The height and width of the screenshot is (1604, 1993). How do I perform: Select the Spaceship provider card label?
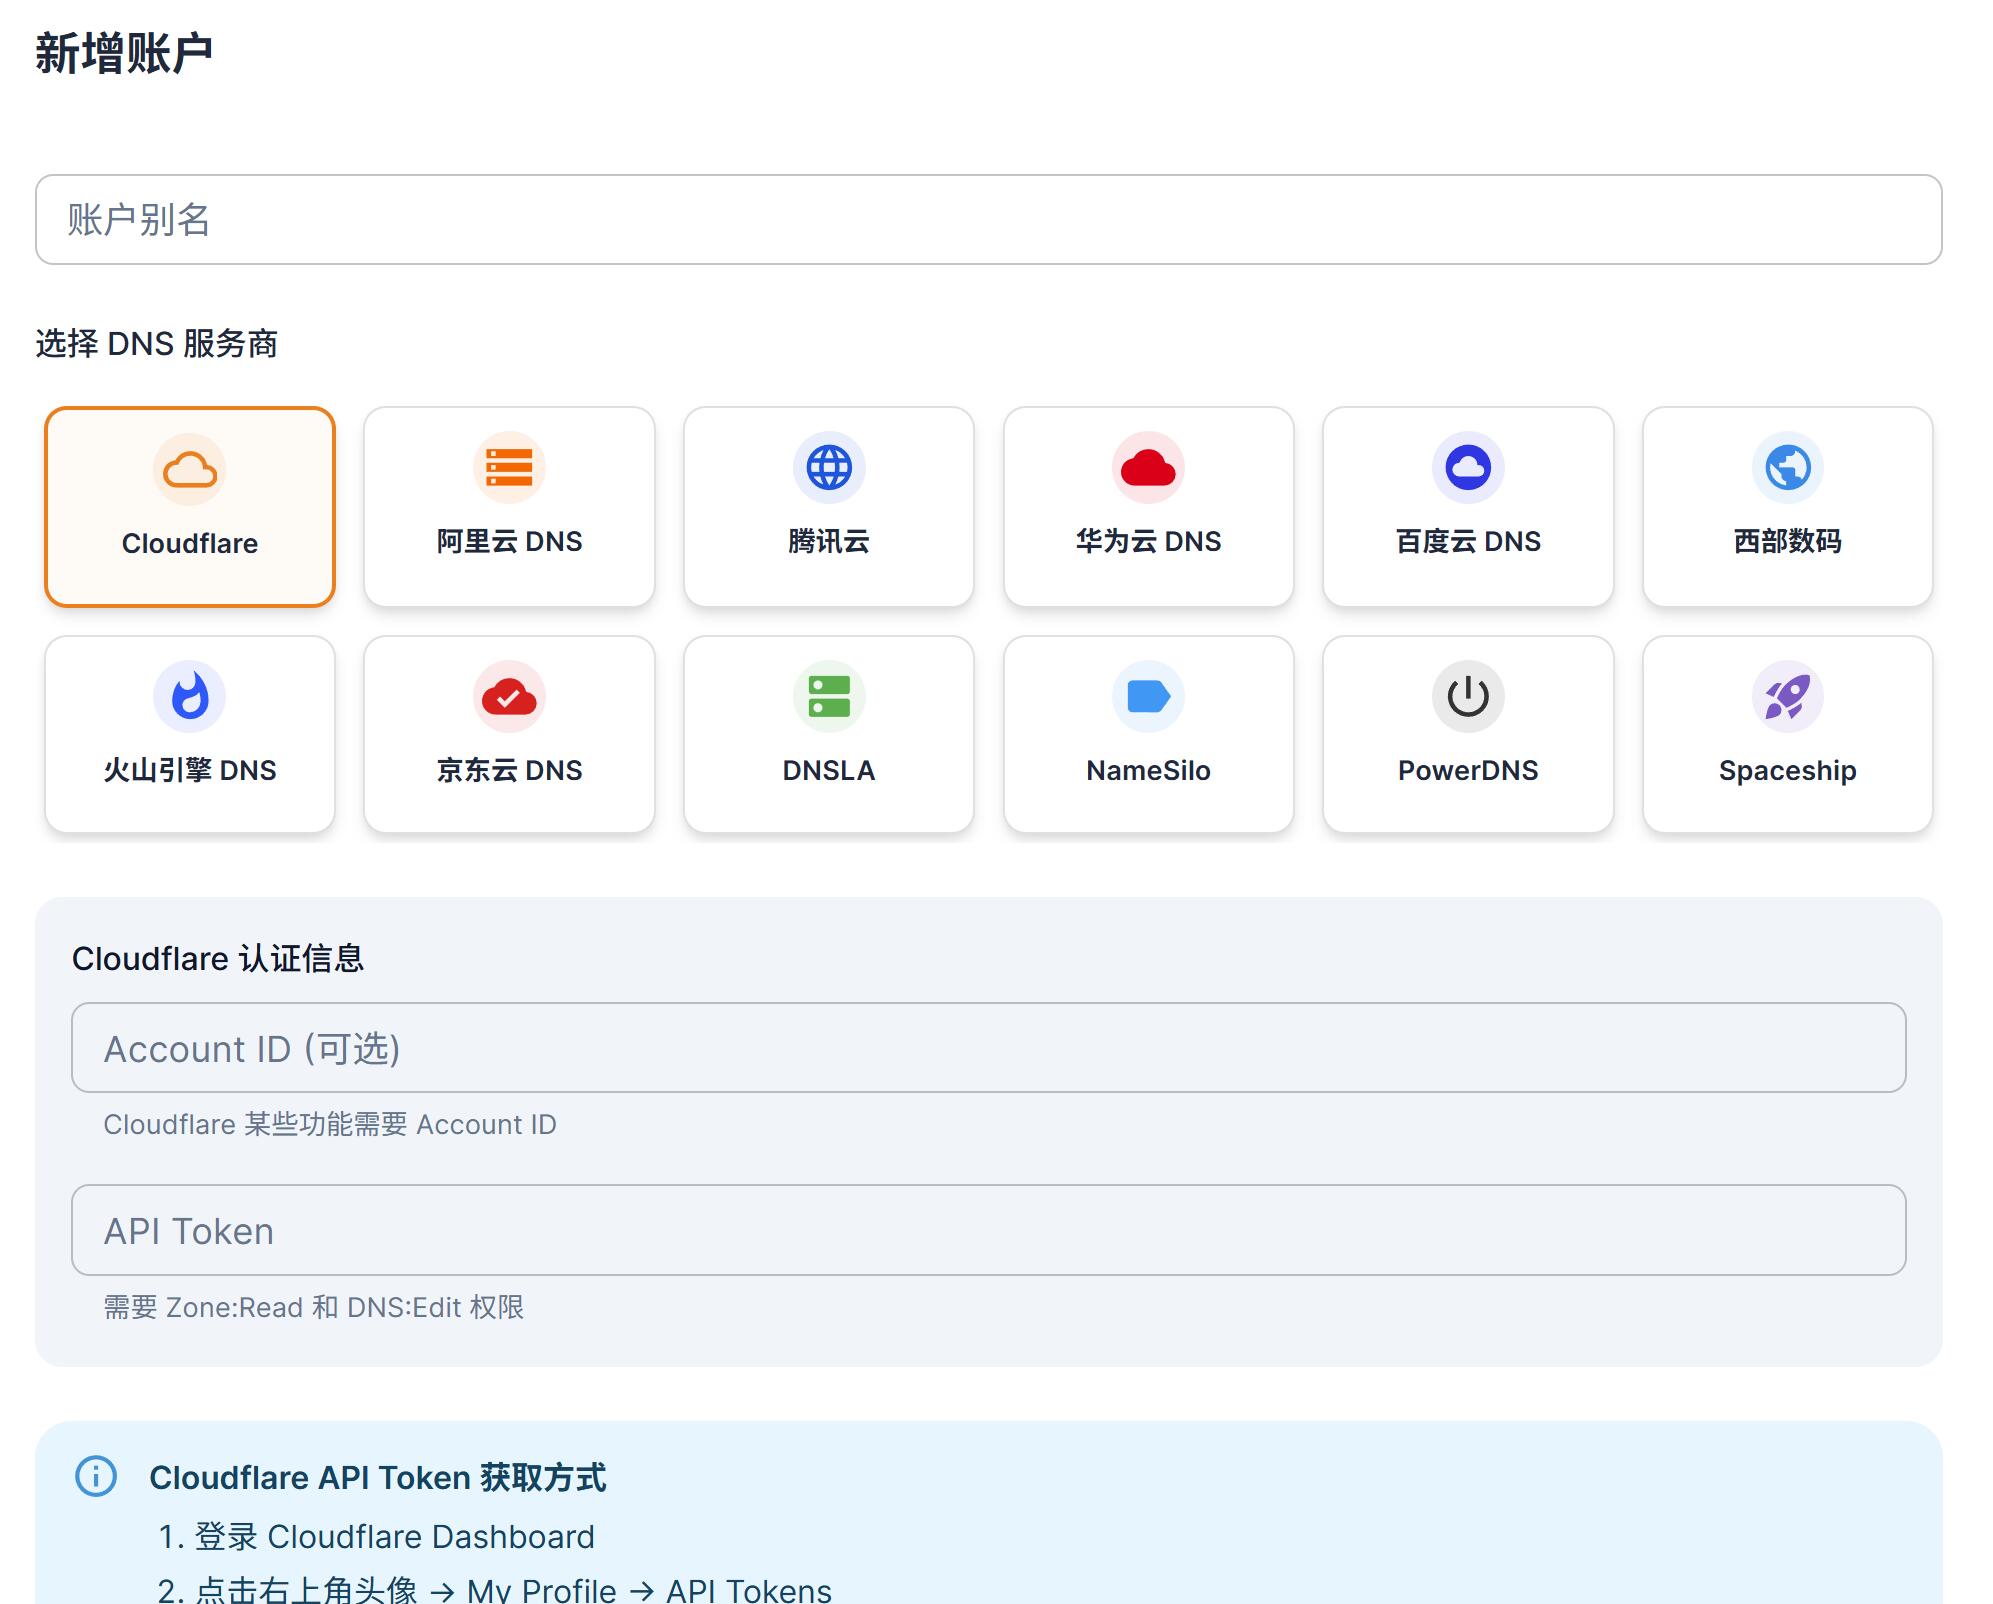coord(1788,771)
